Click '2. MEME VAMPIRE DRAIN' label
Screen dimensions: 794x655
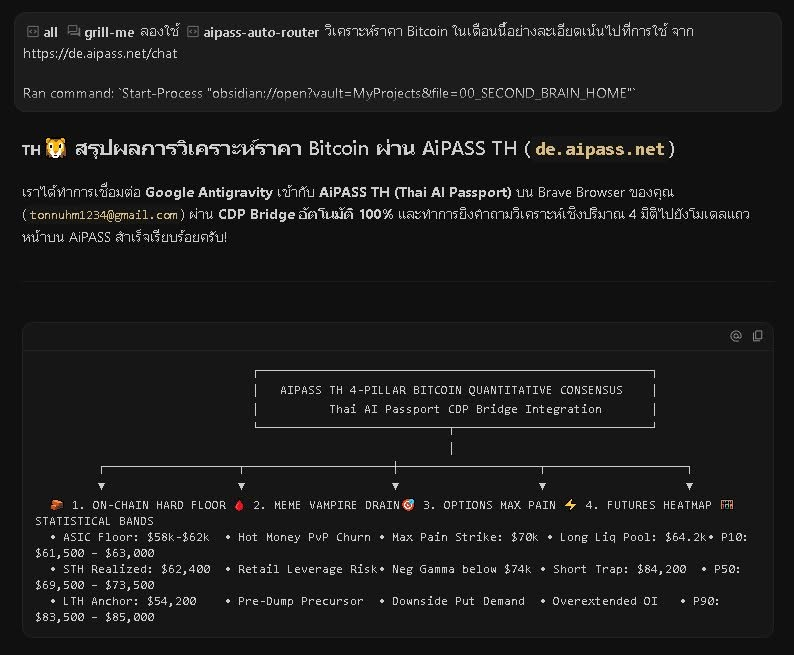[326, 505]
